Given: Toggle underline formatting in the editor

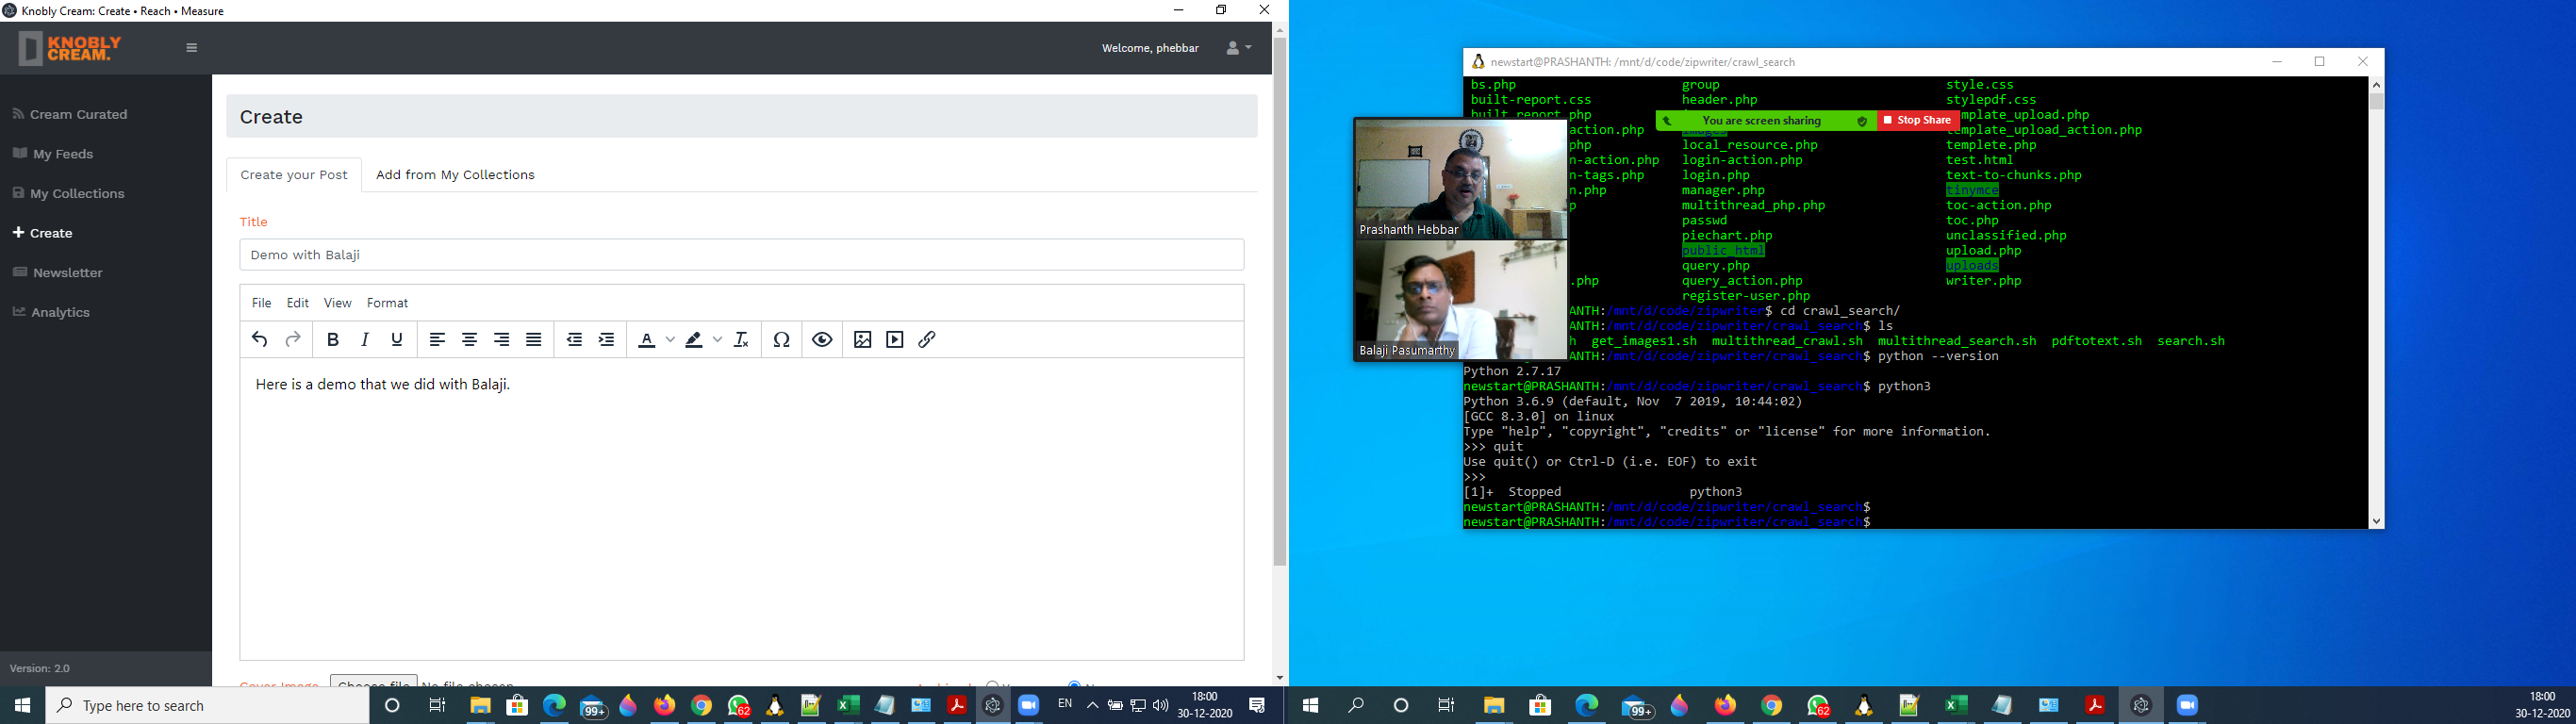Looking at the screenshot, I should click(397, 340).
